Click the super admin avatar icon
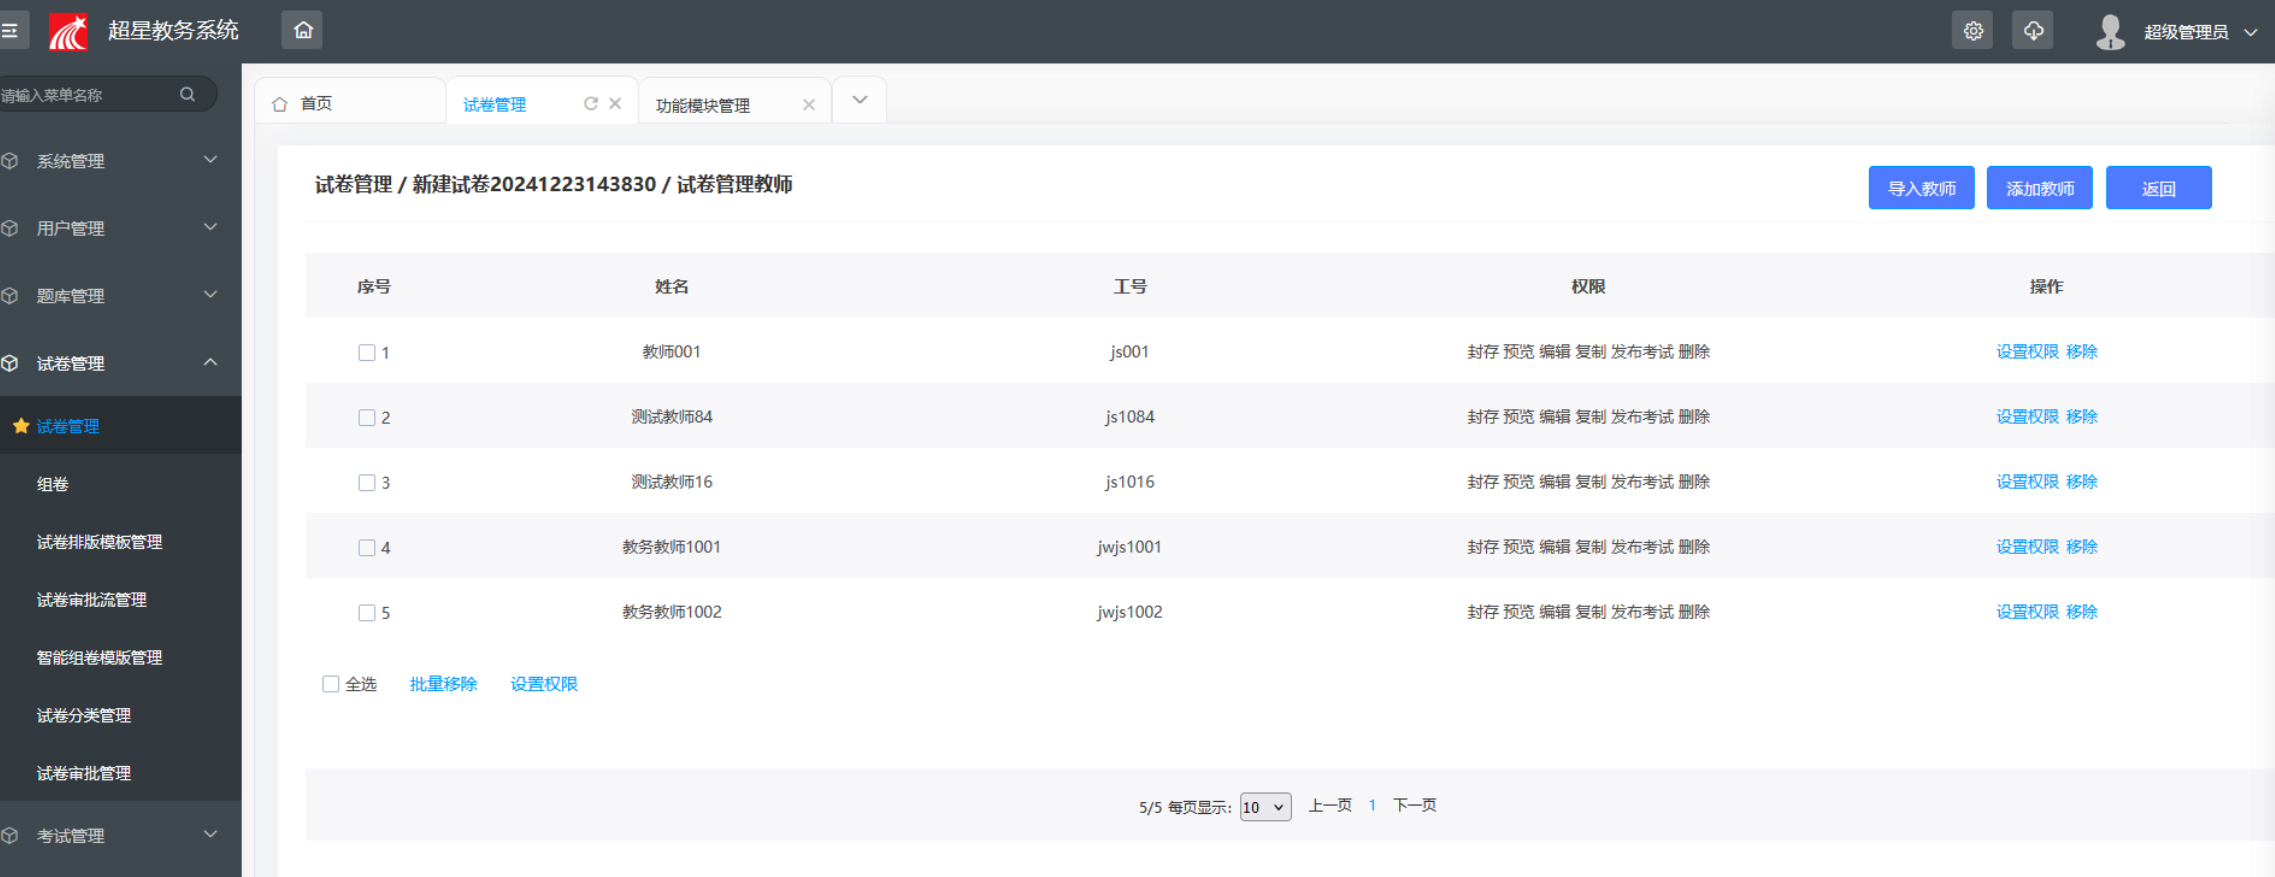The height and width of the screenshot is (877, 2275). point(2110,31)
